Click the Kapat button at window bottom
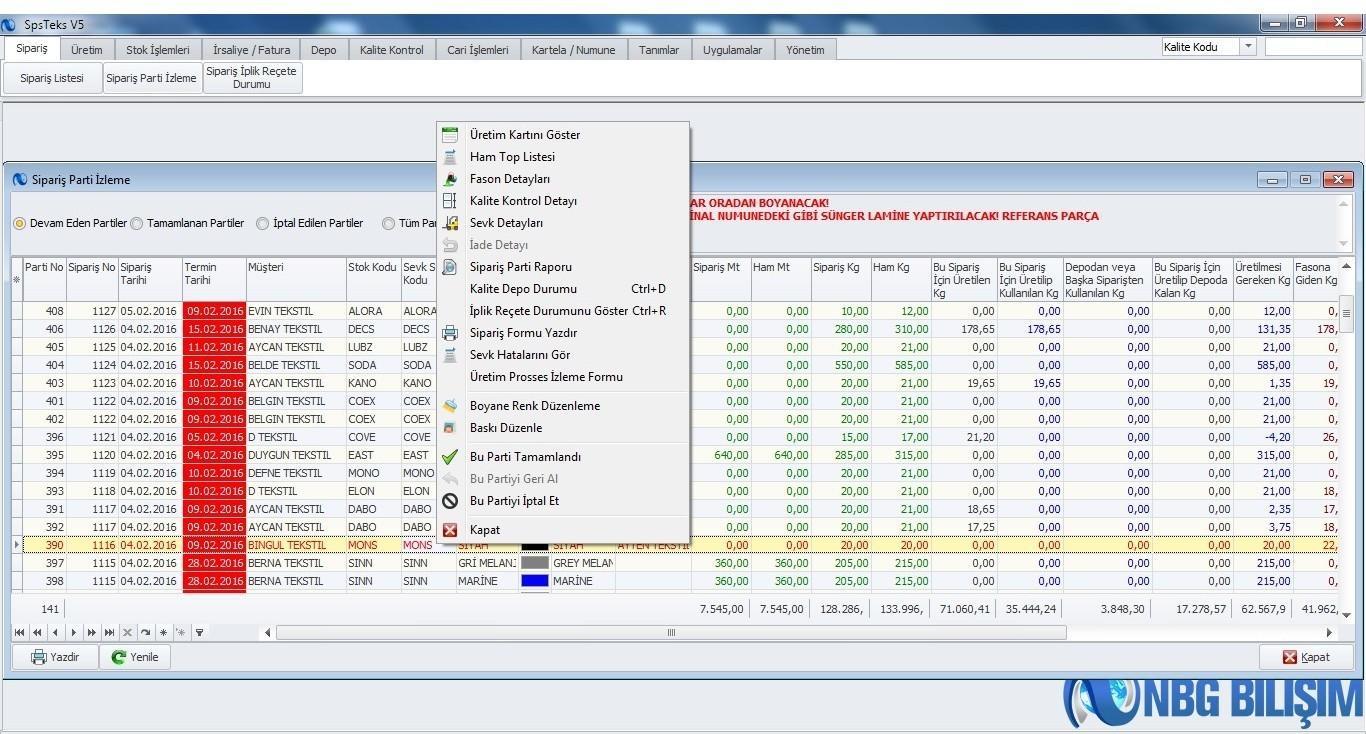1366x734 pixels. pos(1306,657)
